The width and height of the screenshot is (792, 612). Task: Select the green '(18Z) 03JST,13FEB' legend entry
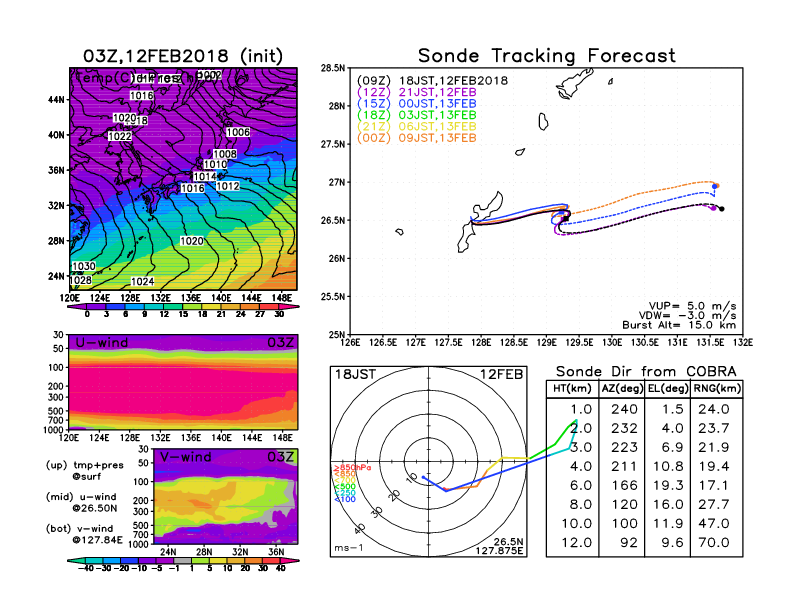click(x=417, y=115)
